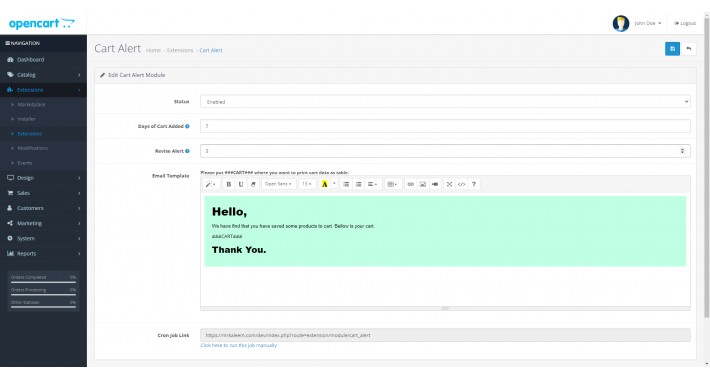This screenshot has width=710, height=380.
Task: Open Modifications submenu item
Action: coord(43,148)
